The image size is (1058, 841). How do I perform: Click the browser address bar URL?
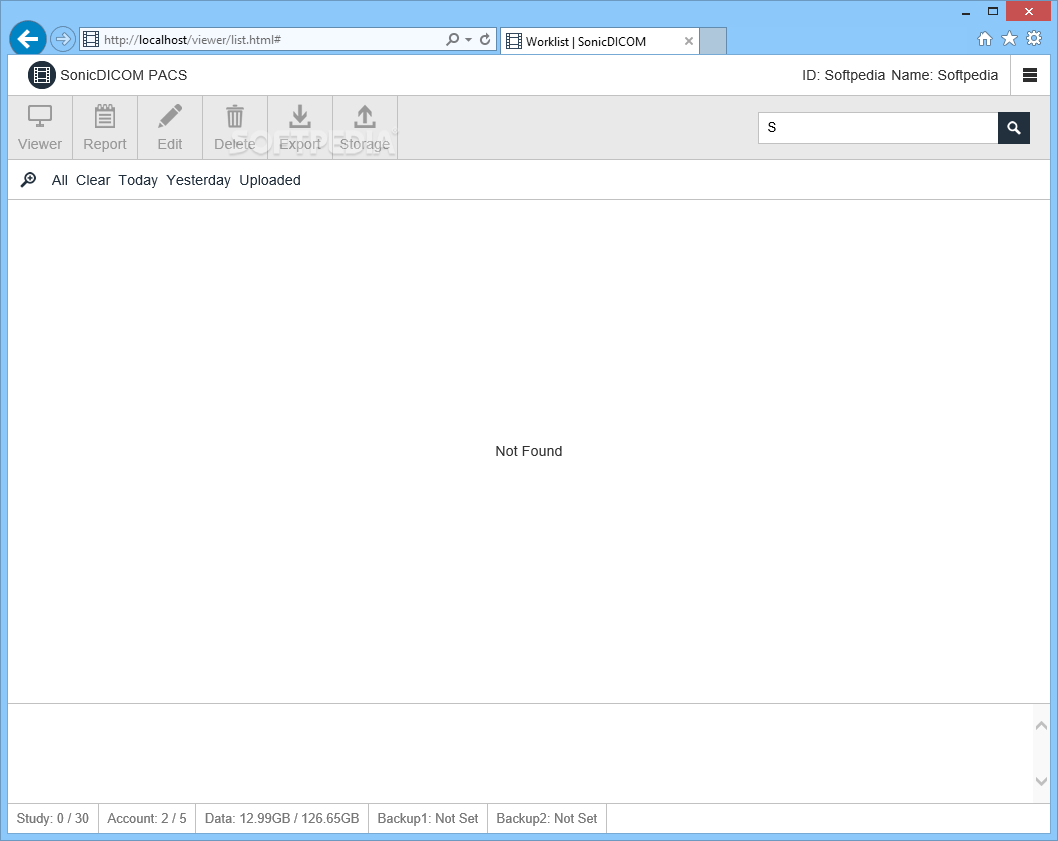pos(192,40)
